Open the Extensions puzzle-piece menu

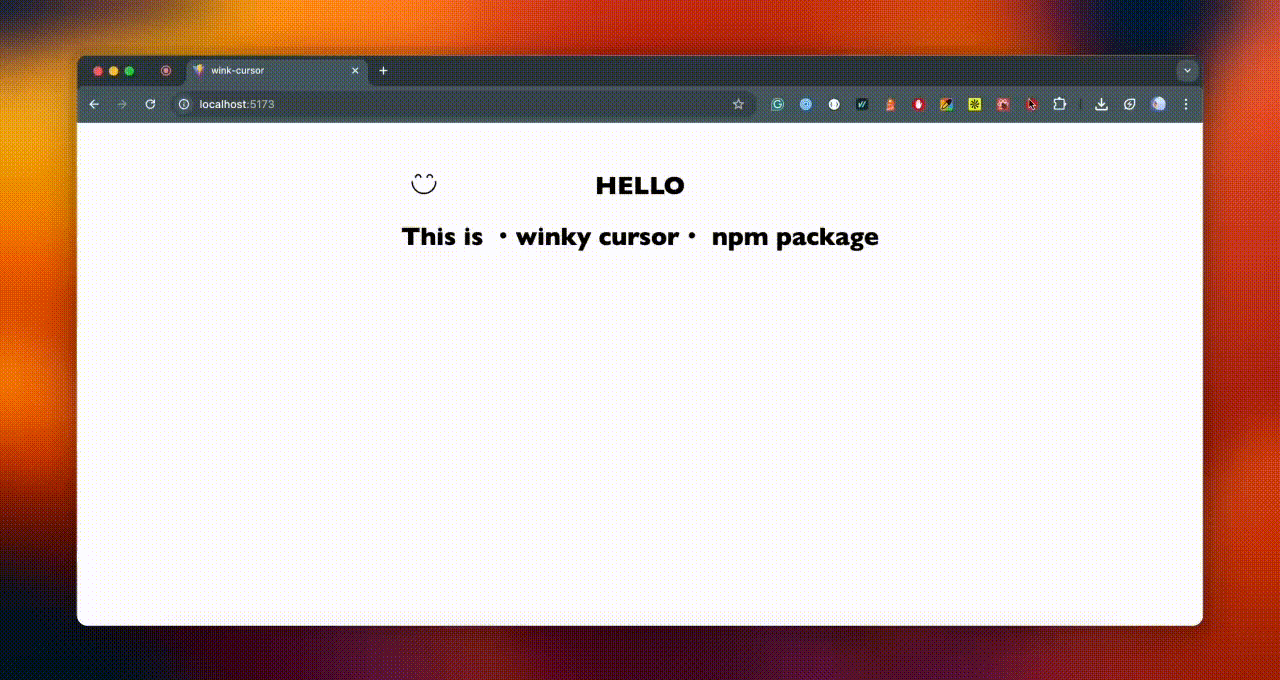[x=1059, y=104]
